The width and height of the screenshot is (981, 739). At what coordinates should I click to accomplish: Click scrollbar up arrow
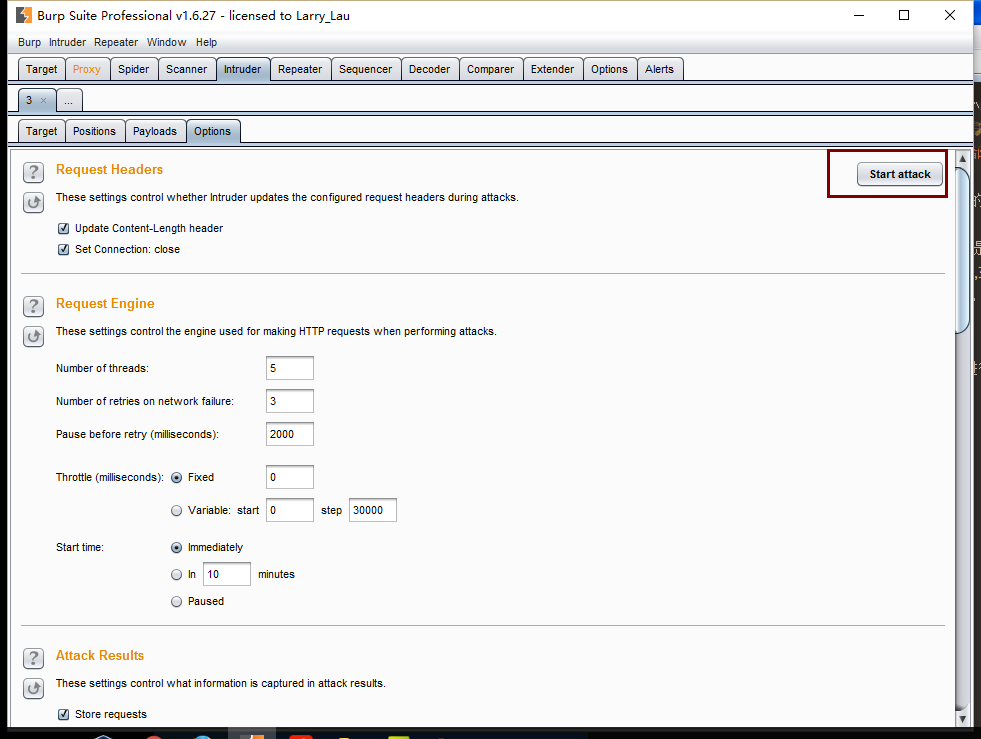[x=963, y=159]
